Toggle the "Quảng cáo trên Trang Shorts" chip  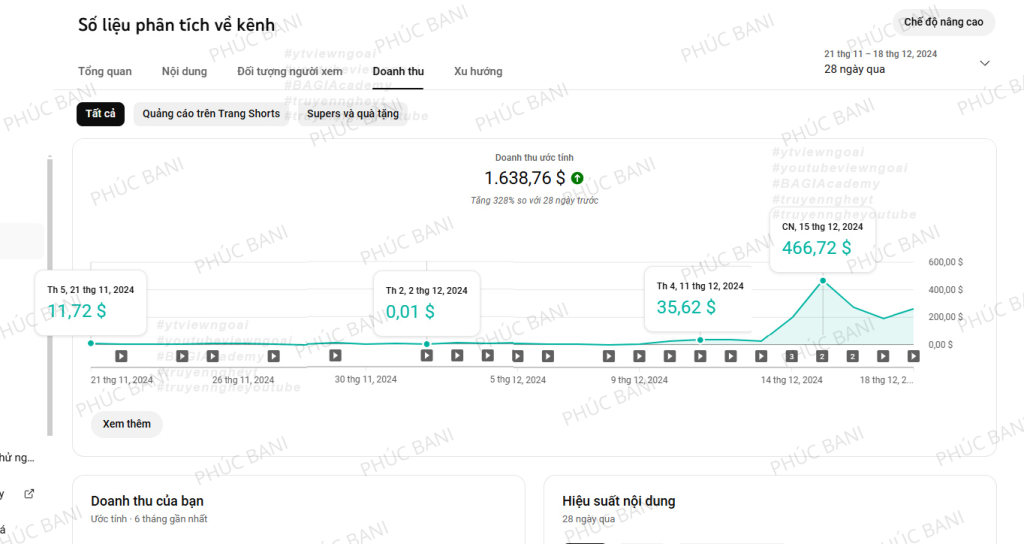[211, 114]
